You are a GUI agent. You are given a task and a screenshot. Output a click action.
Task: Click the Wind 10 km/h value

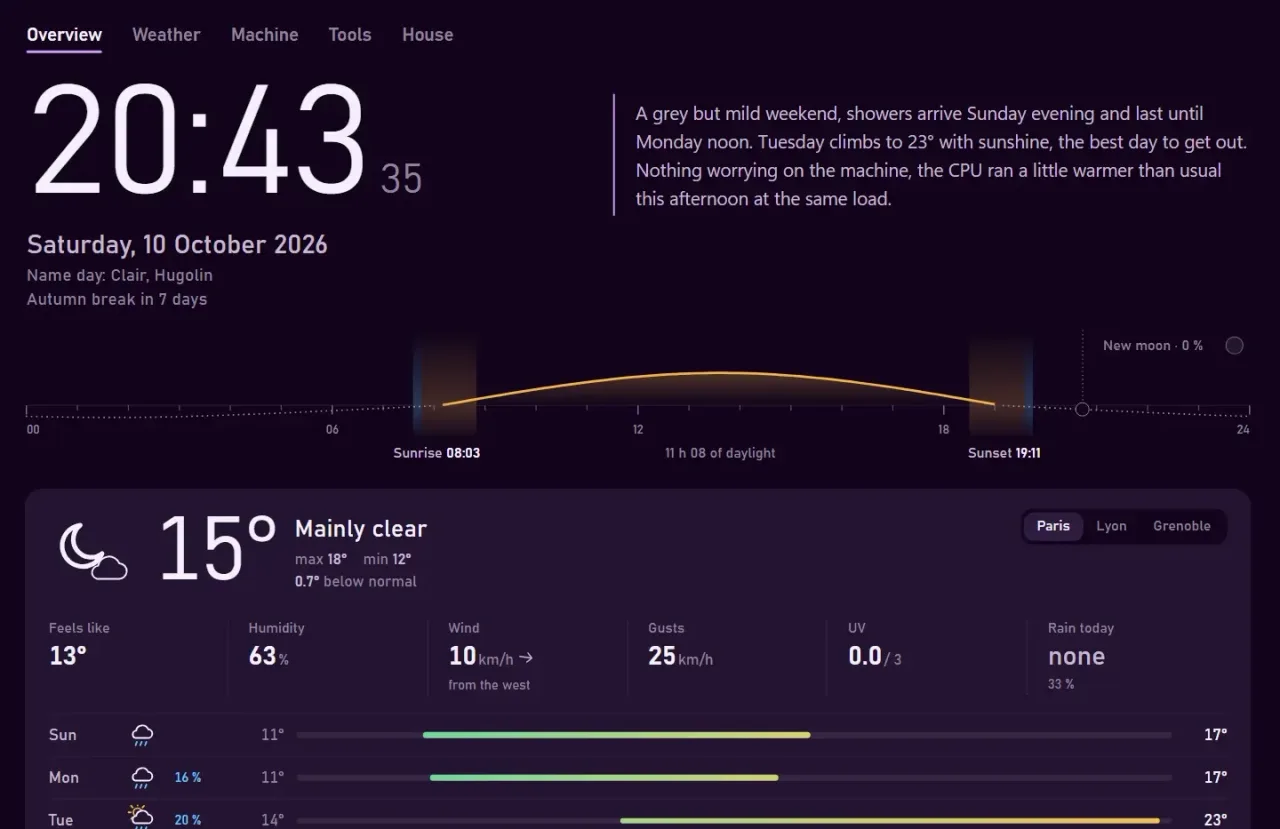(482, 657)
